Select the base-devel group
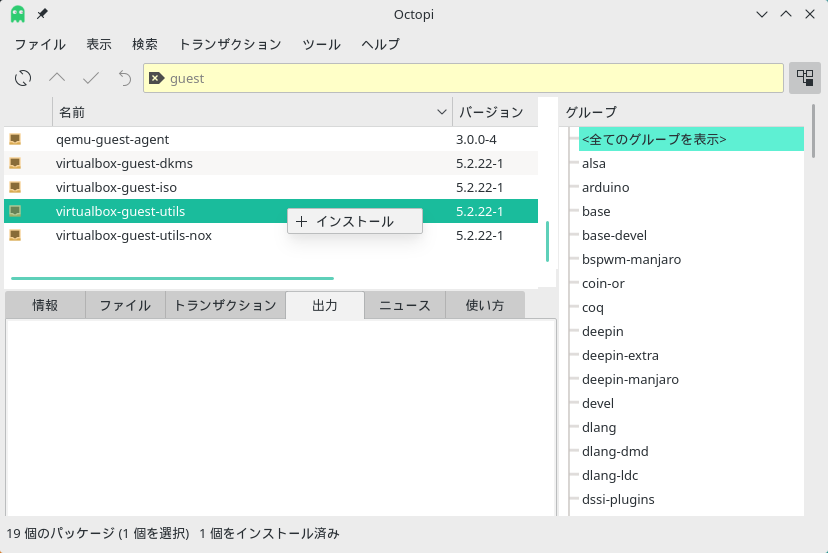The image size is (828, 553). 614,235
